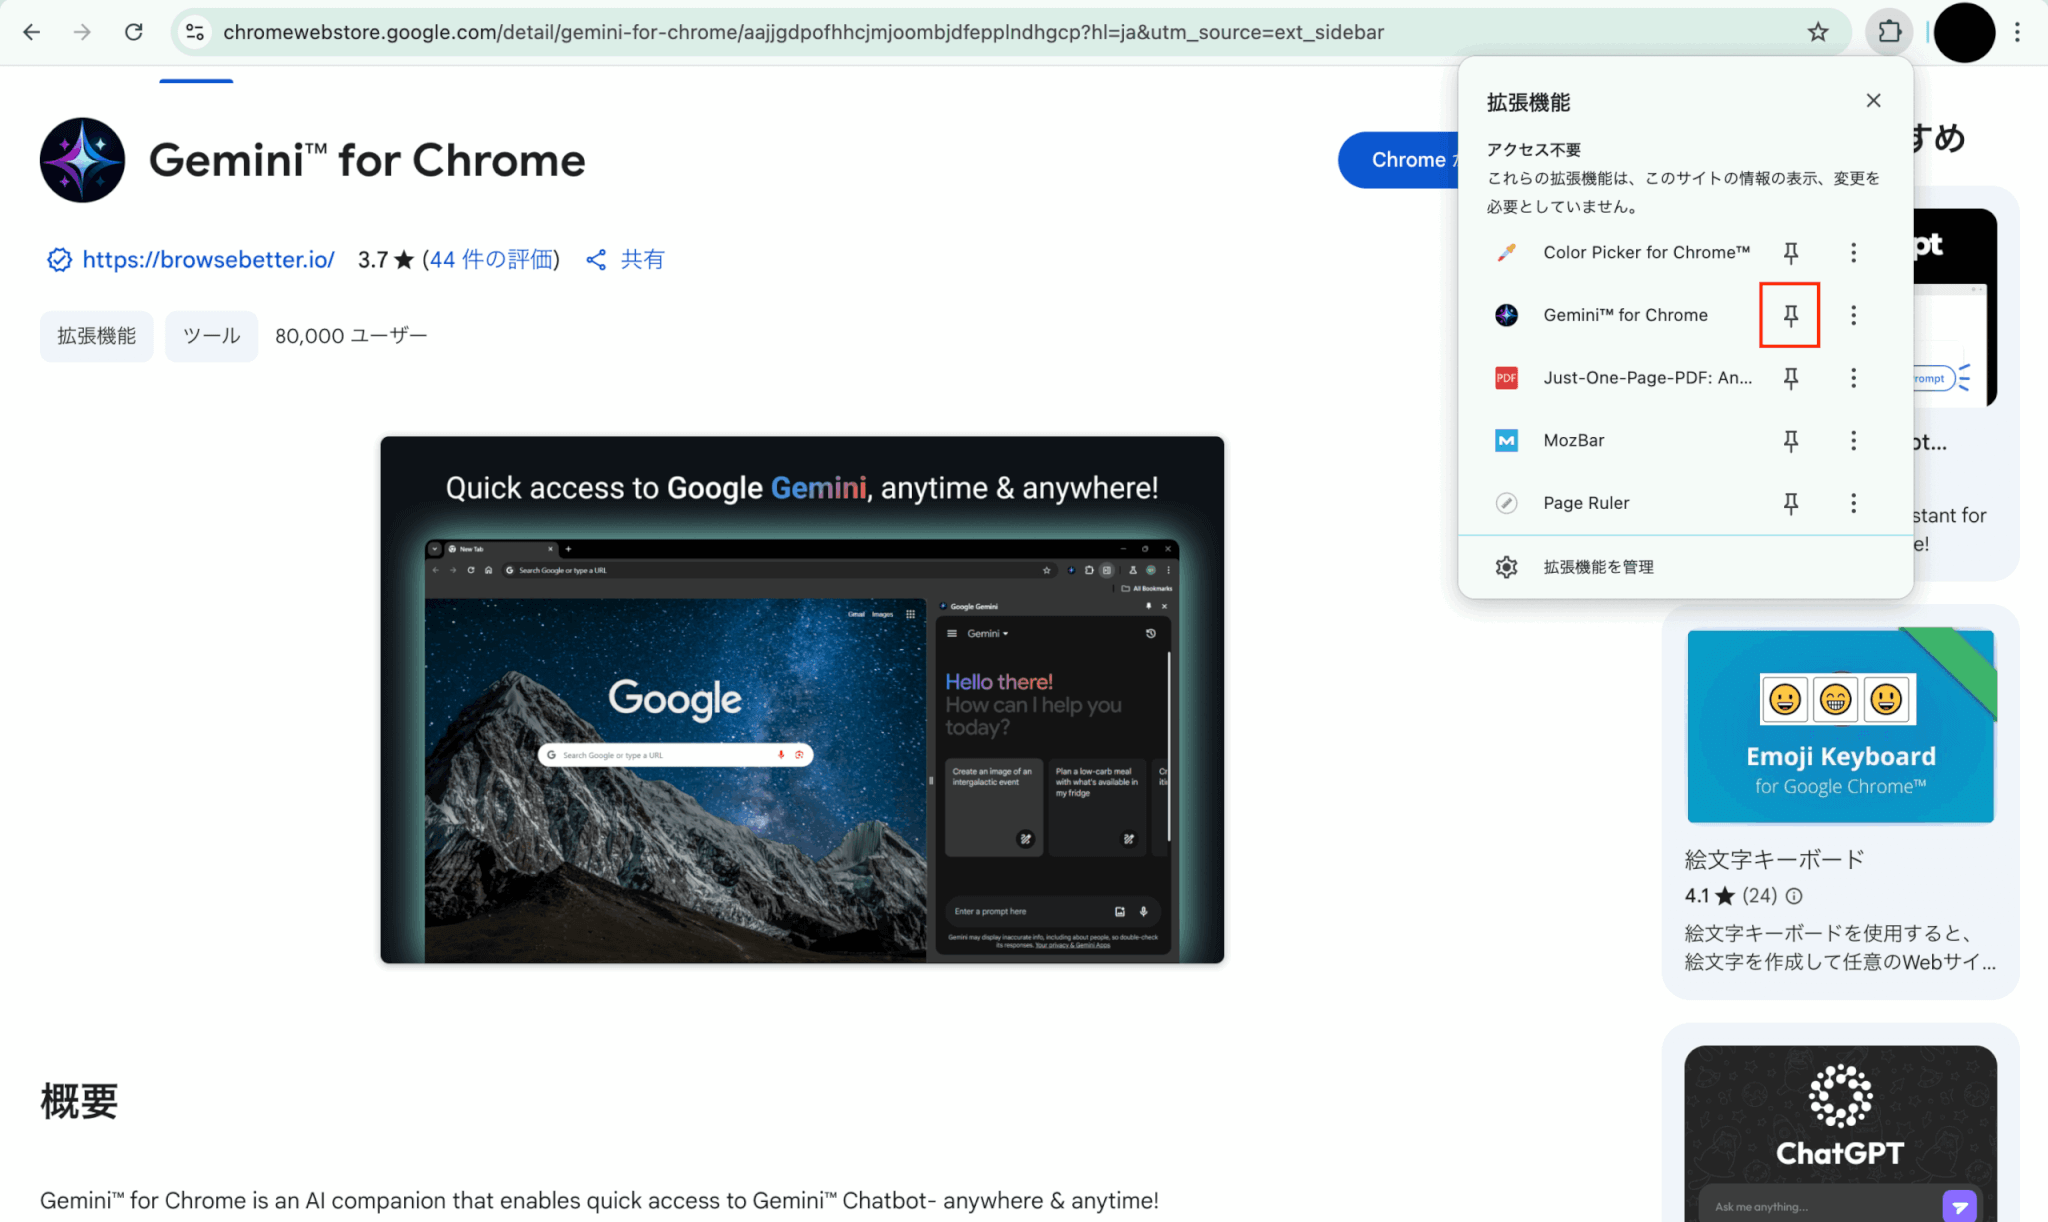
Task: Open more options for Just-One-Page-PDF
Action: [1853, 378]
